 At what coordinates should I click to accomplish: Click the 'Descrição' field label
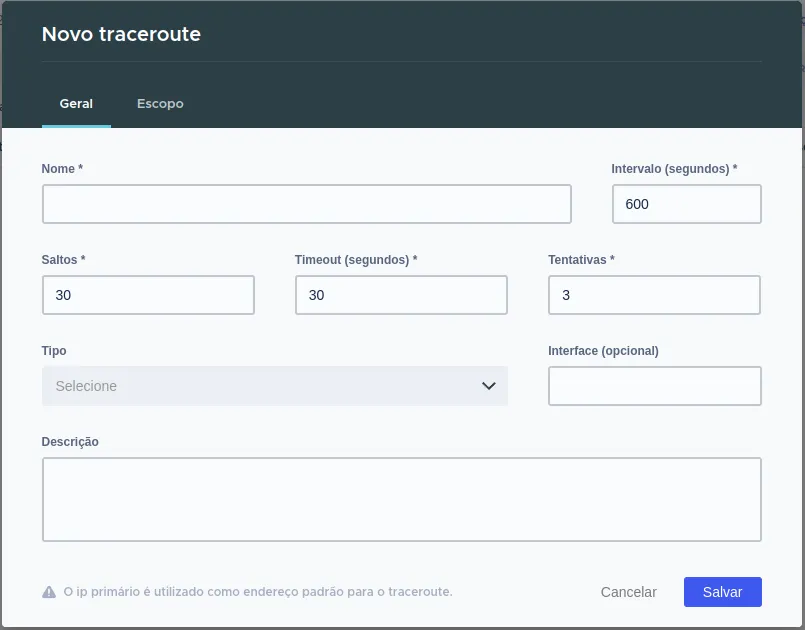[x=70, y=442]
